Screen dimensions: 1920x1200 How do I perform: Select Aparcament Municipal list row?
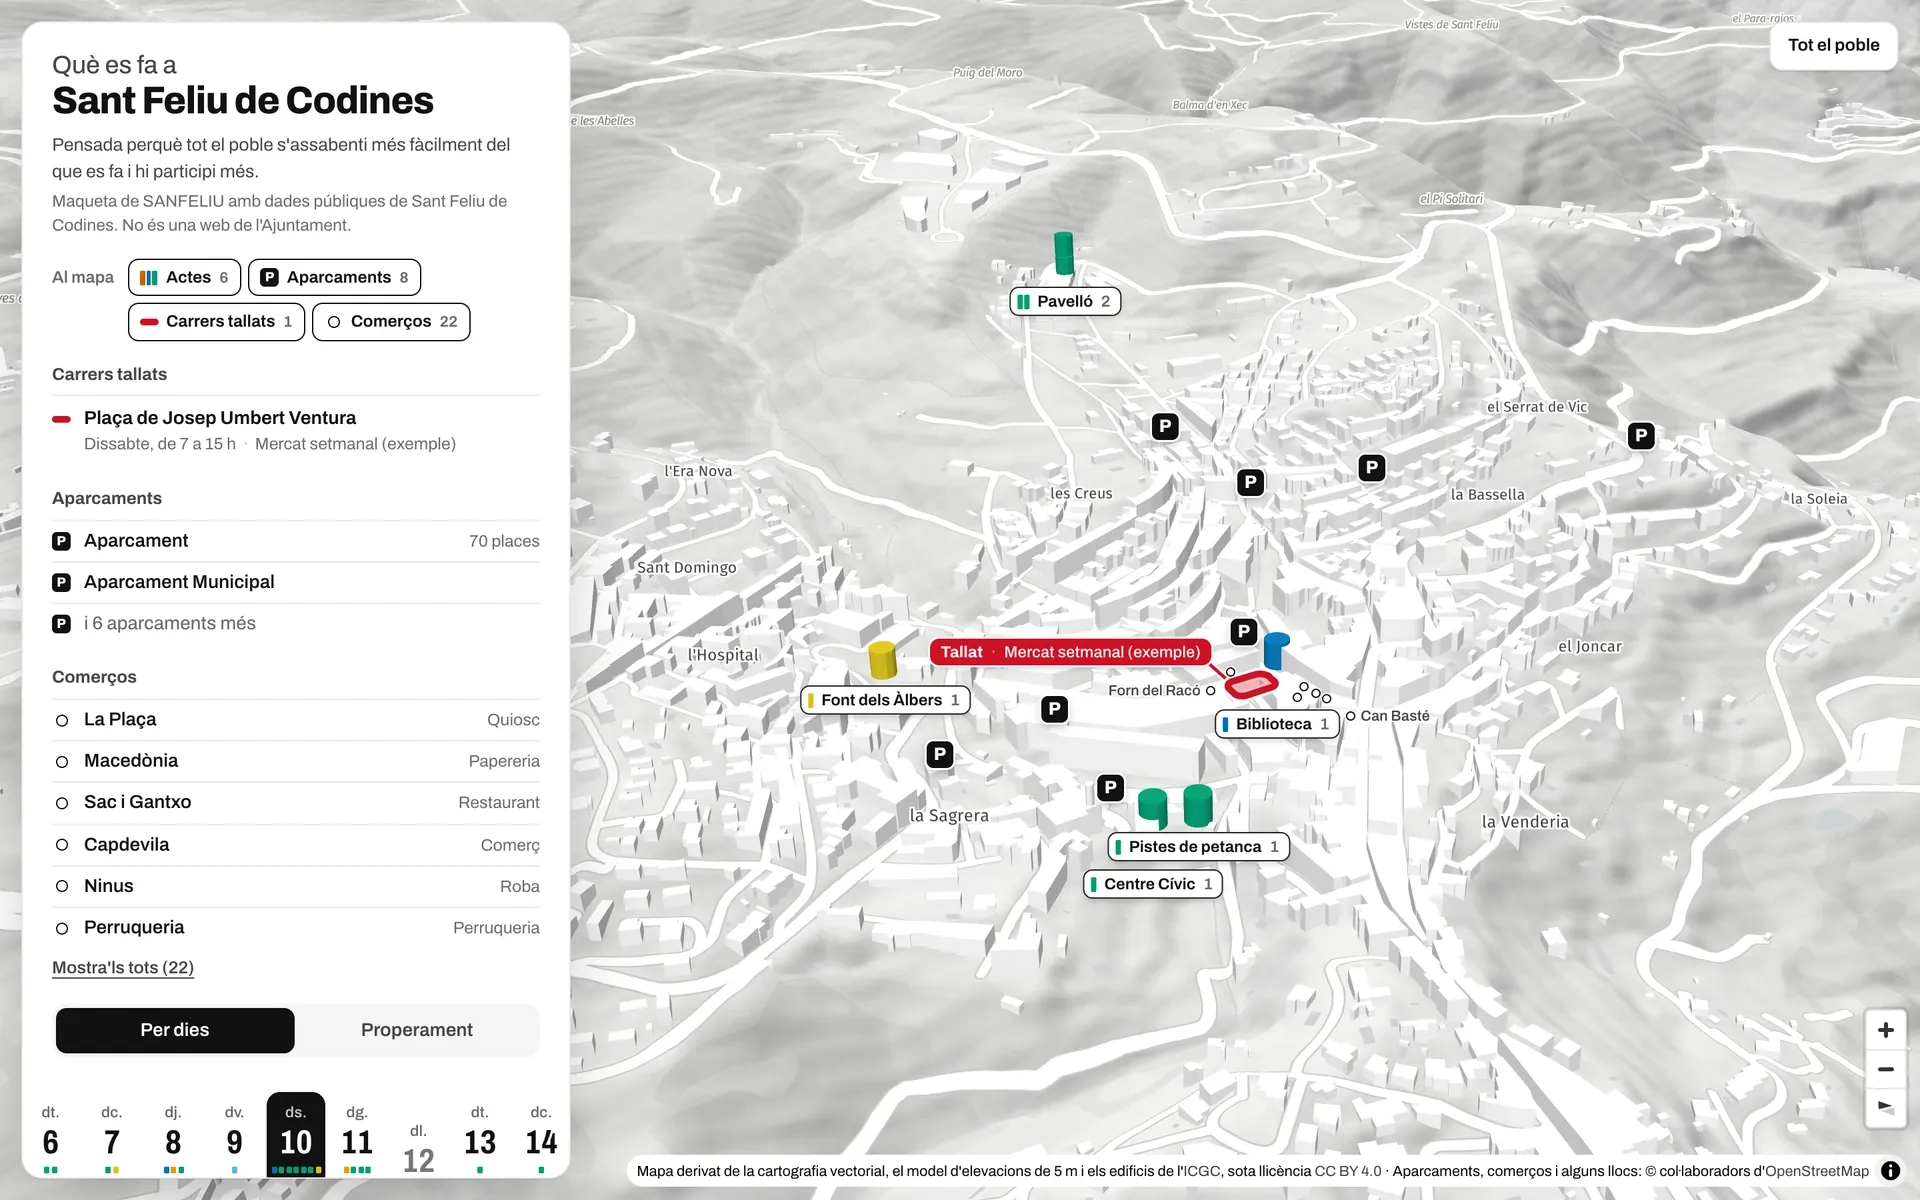pos(296,582)
